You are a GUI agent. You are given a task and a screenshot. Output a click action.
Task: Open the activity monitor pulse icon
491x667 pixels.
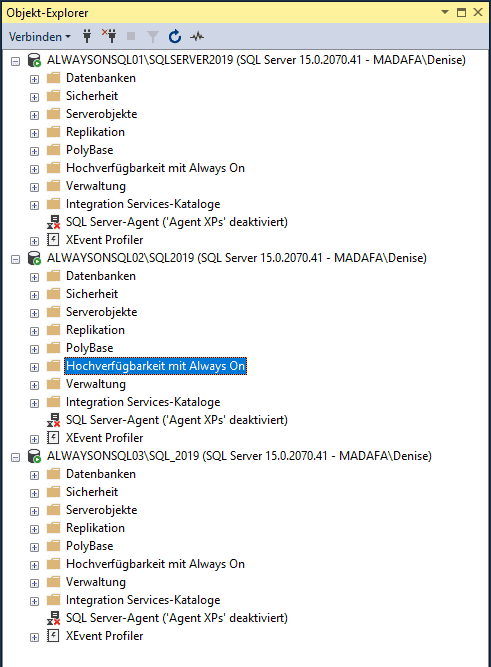[197, 37]
